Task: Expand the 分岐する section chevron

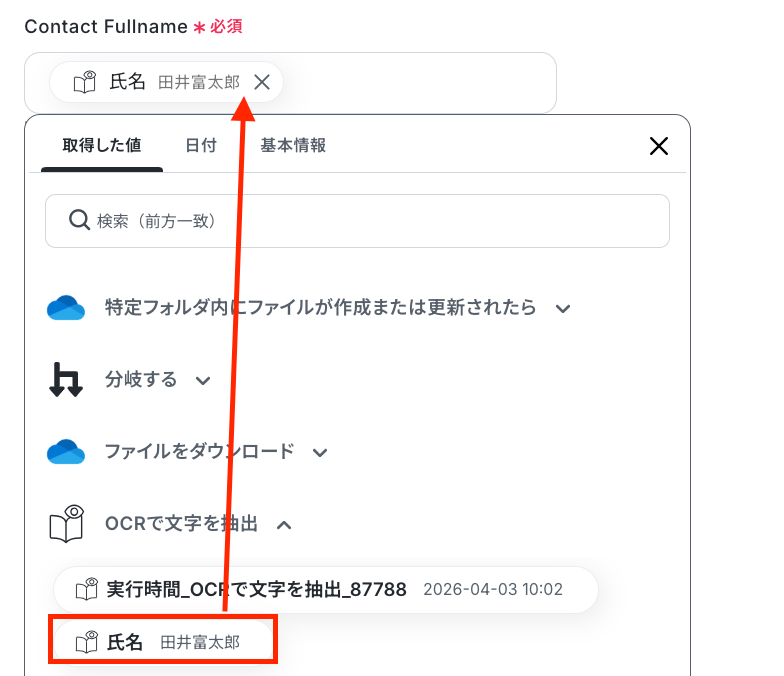Action: coord(203,381)
